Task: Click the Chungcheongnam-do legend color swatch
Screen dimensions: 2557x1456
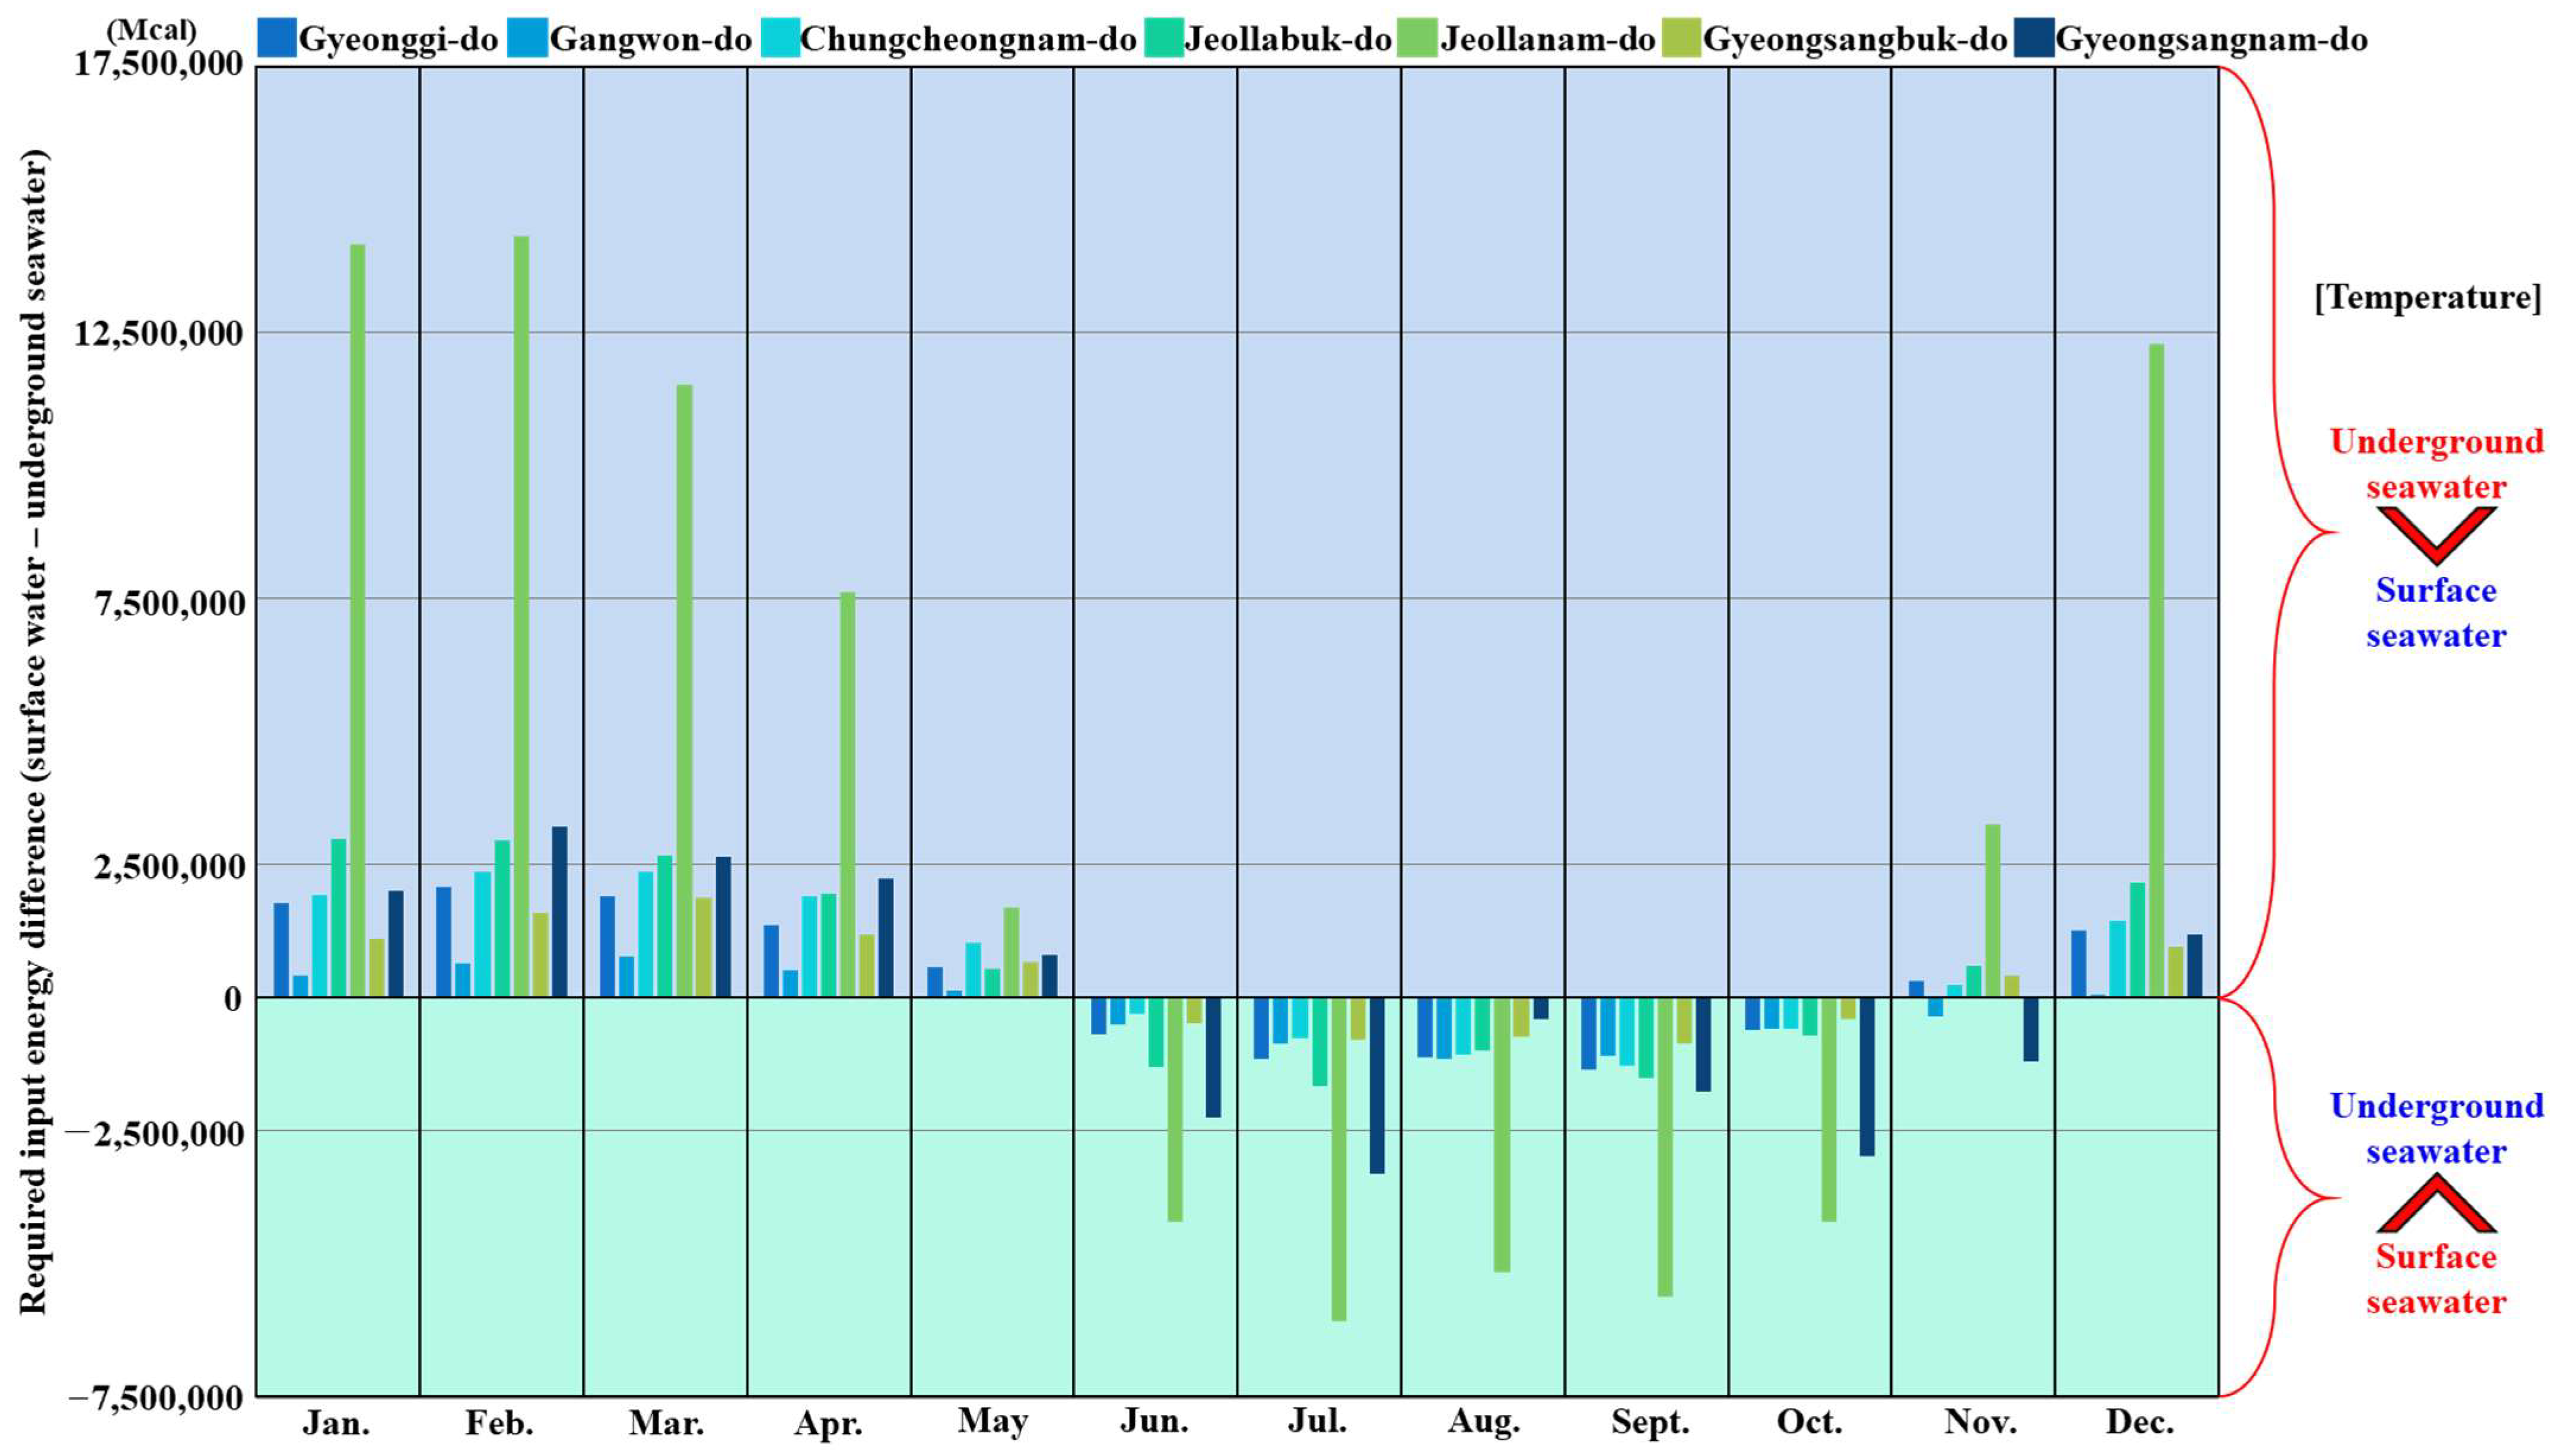Action: [x=780, y=39]
